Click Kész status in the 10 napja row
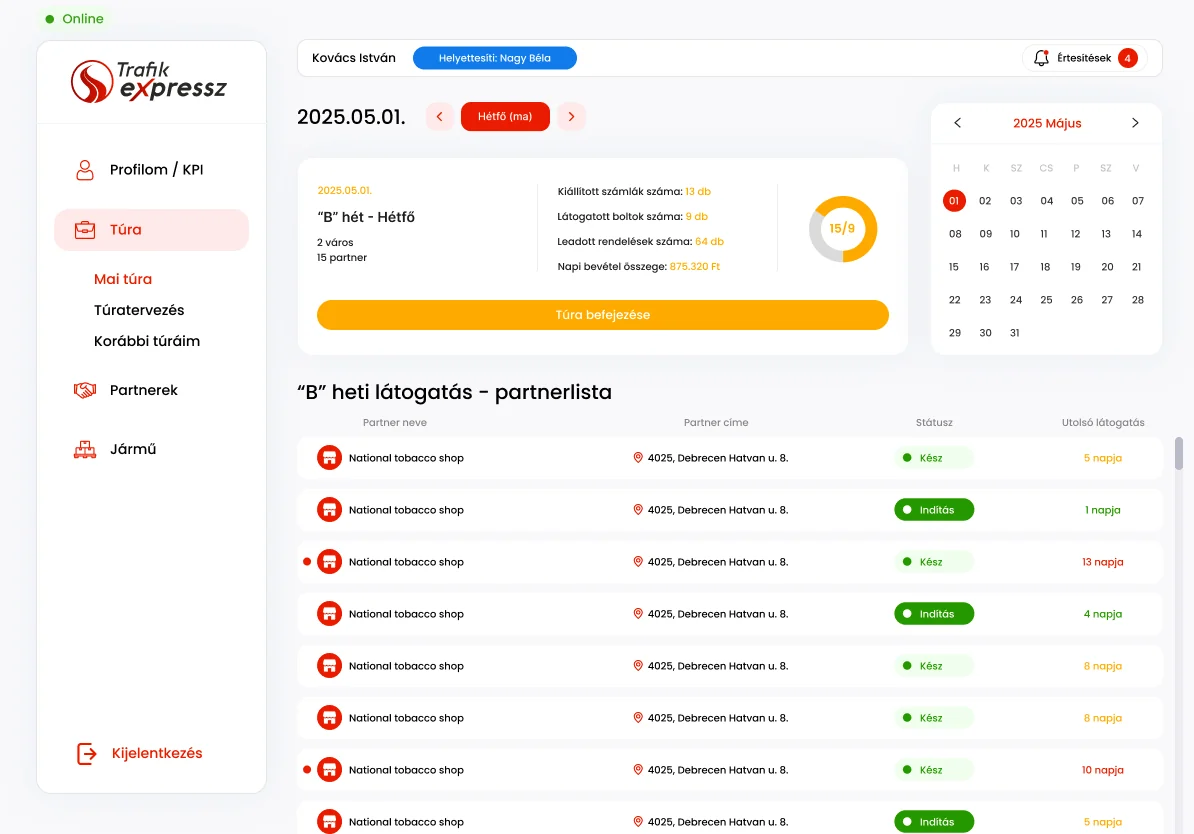This screenshot has height=834, width=1194. pos(934,770)
